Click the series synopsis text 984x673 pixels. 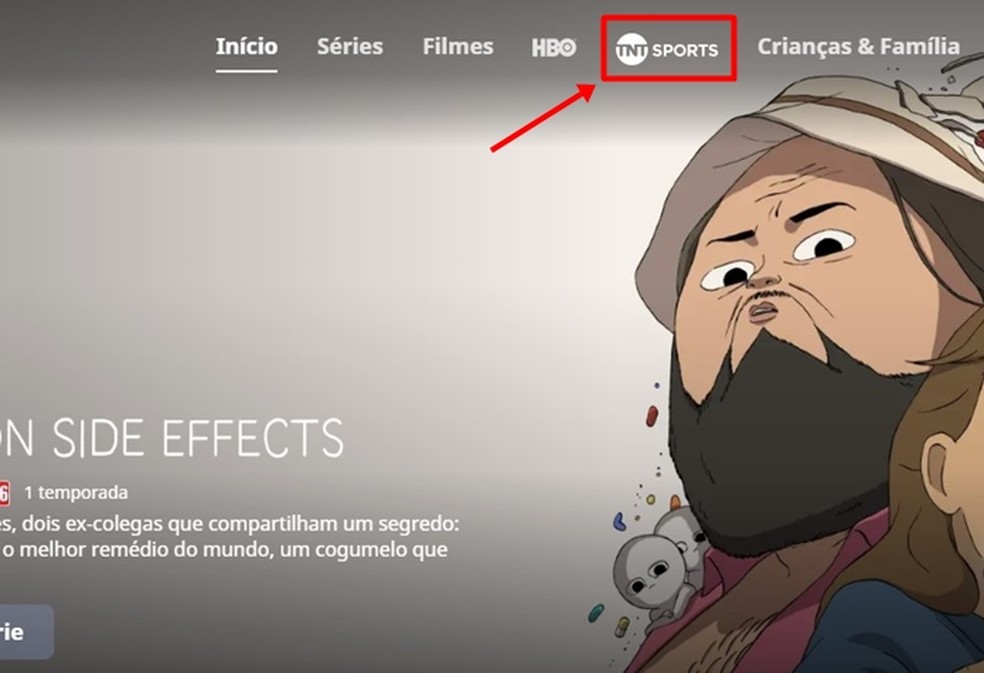pos(230,536)
